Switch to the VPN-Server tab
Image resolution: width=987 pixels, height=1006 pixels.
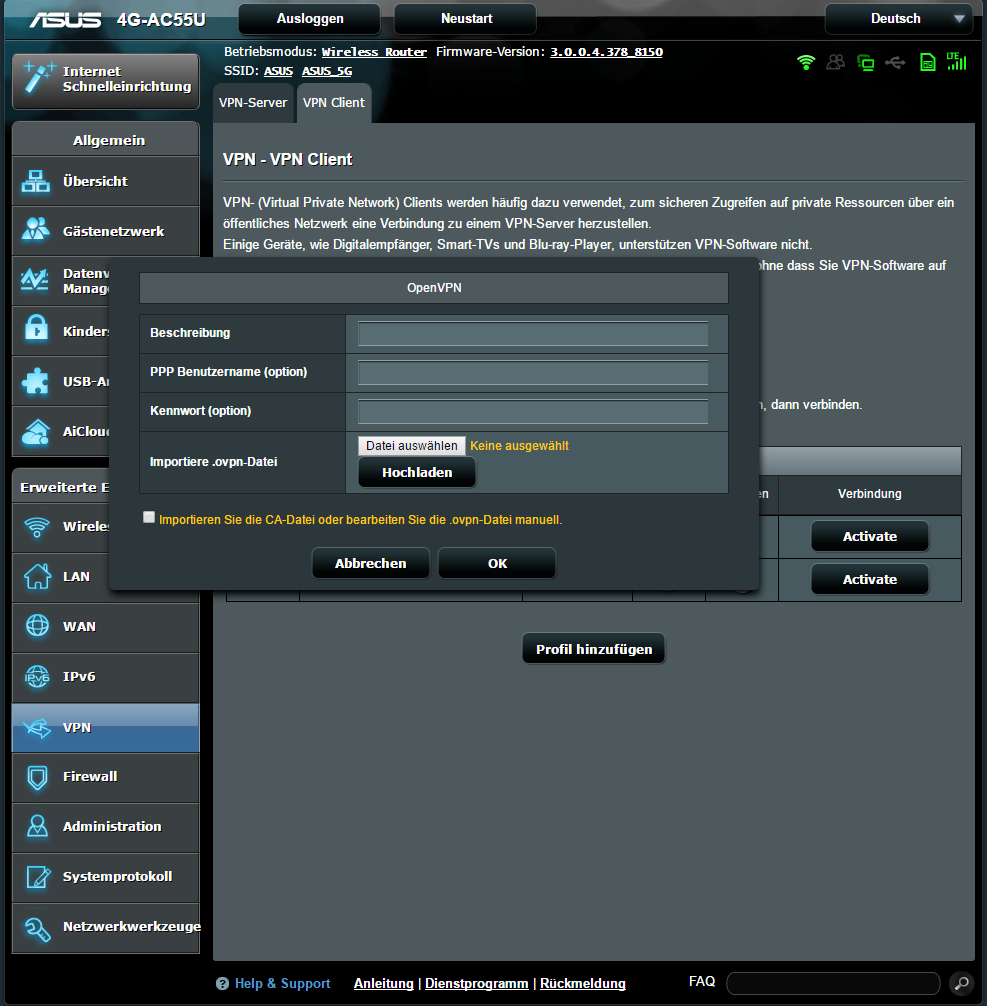(253, 102)
